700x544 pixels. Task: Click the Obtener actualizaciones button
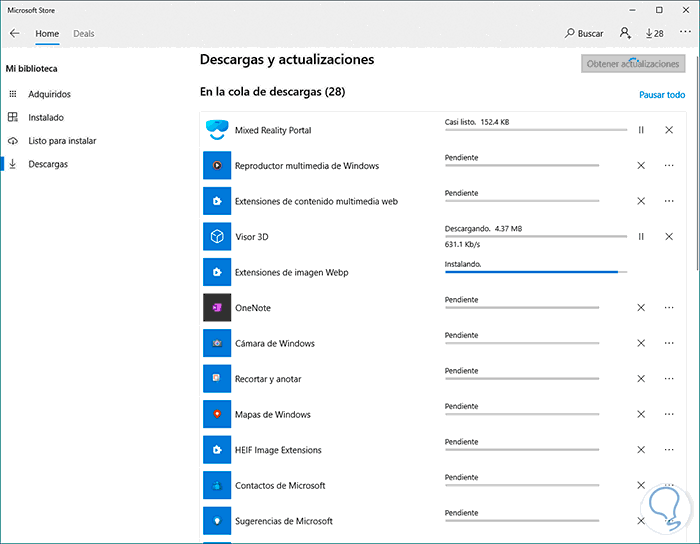(632, 64)
